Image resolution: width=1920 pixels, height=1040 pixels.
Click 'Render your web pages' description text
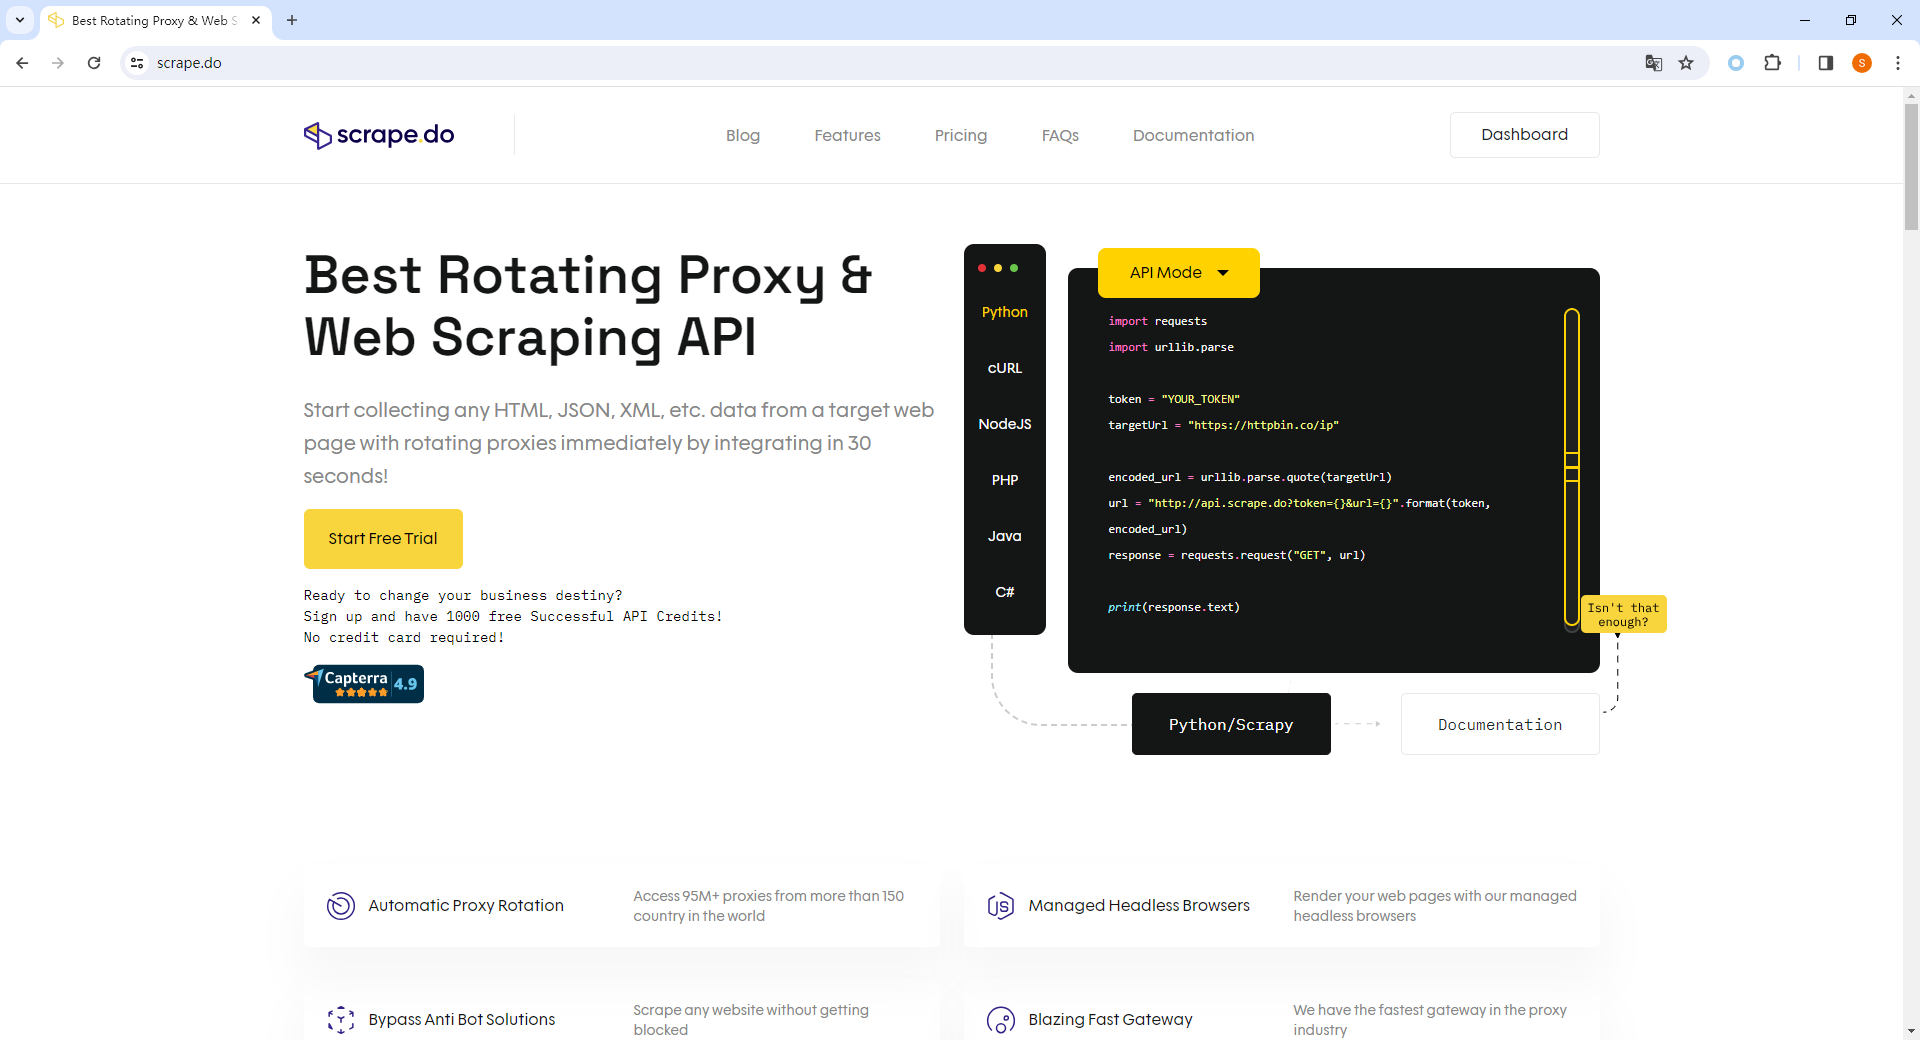pos(1435,906)
